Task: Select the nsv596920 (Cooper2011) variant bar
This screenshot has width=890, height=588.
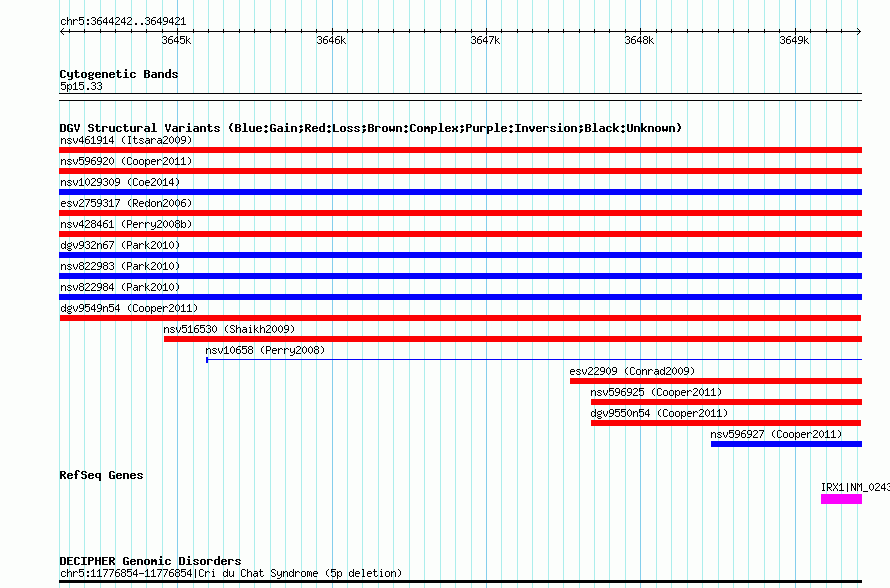Action: 460,171
